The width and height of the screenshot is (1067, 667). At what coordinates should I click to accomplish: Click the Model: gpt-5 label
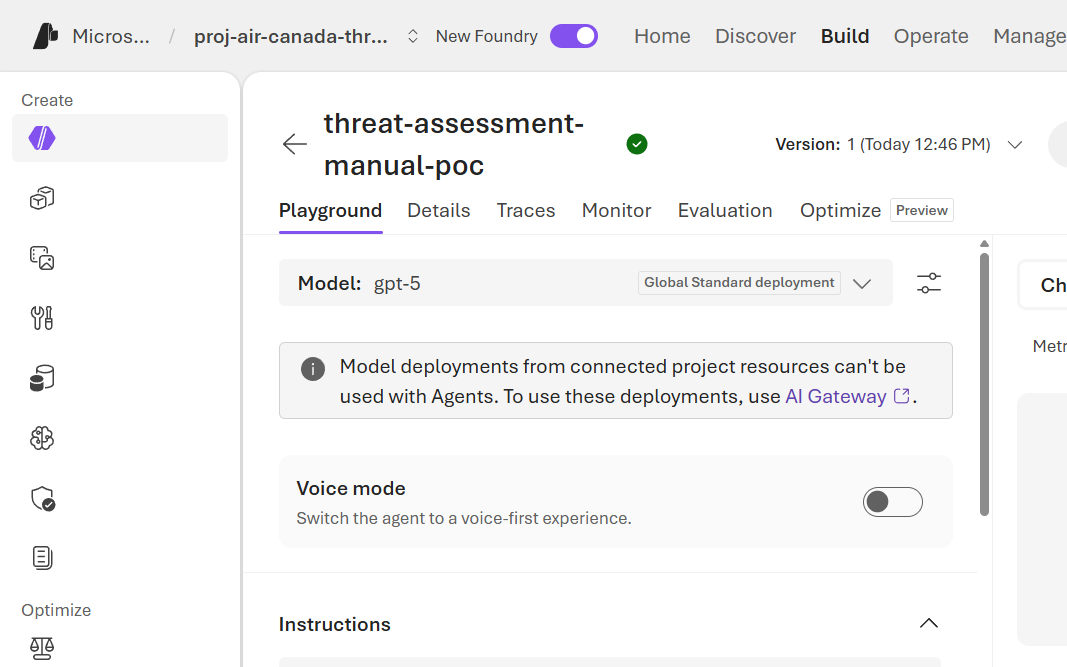pyautogui.click(x=359, y=283)
